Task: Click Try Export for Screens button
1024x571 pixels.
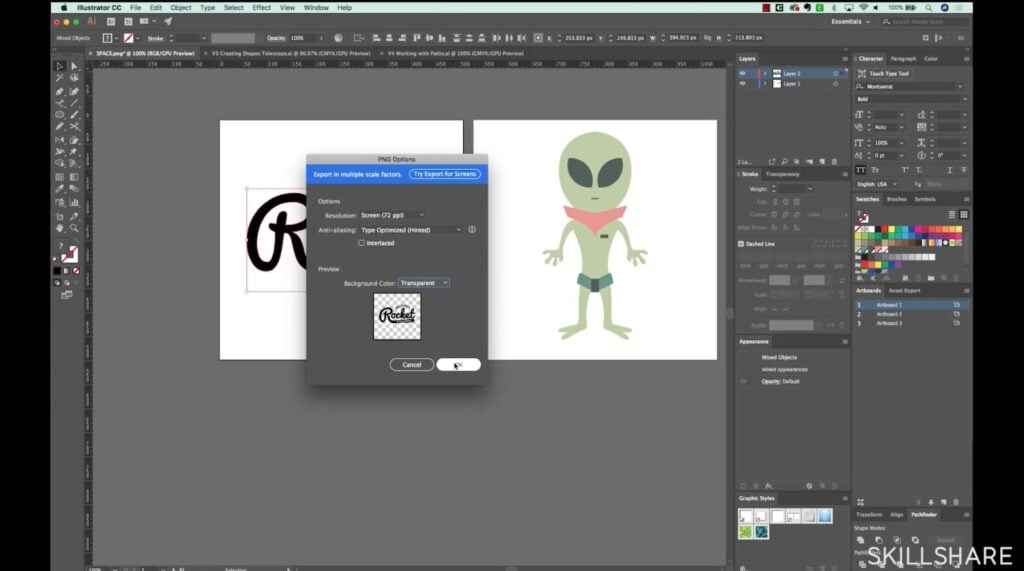Action: pyautogui.click(x=445, y=174)
